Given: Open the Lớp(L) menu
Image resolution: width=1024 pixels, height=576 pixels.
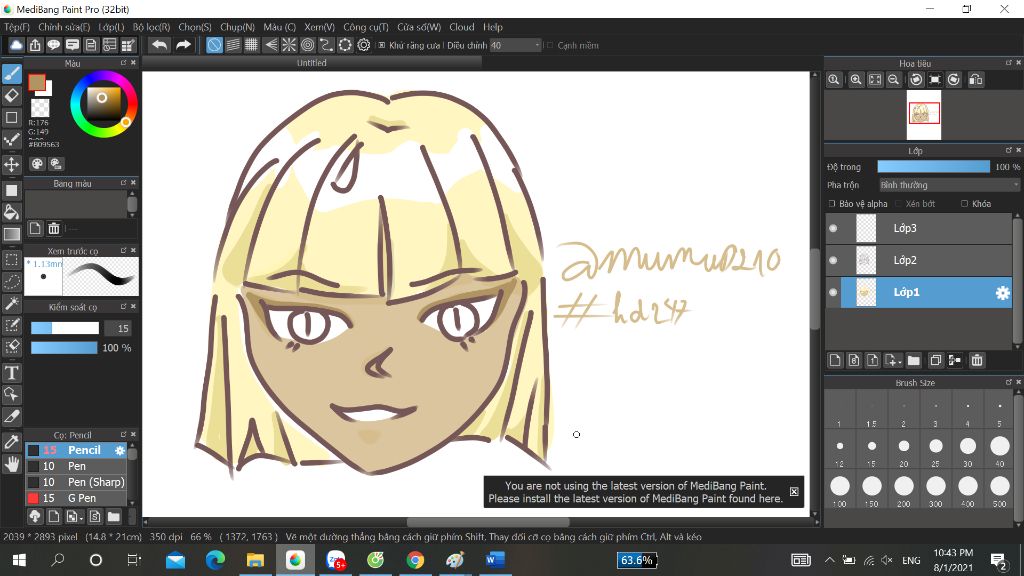Looking at the screenshot, I should coord(111,27).
